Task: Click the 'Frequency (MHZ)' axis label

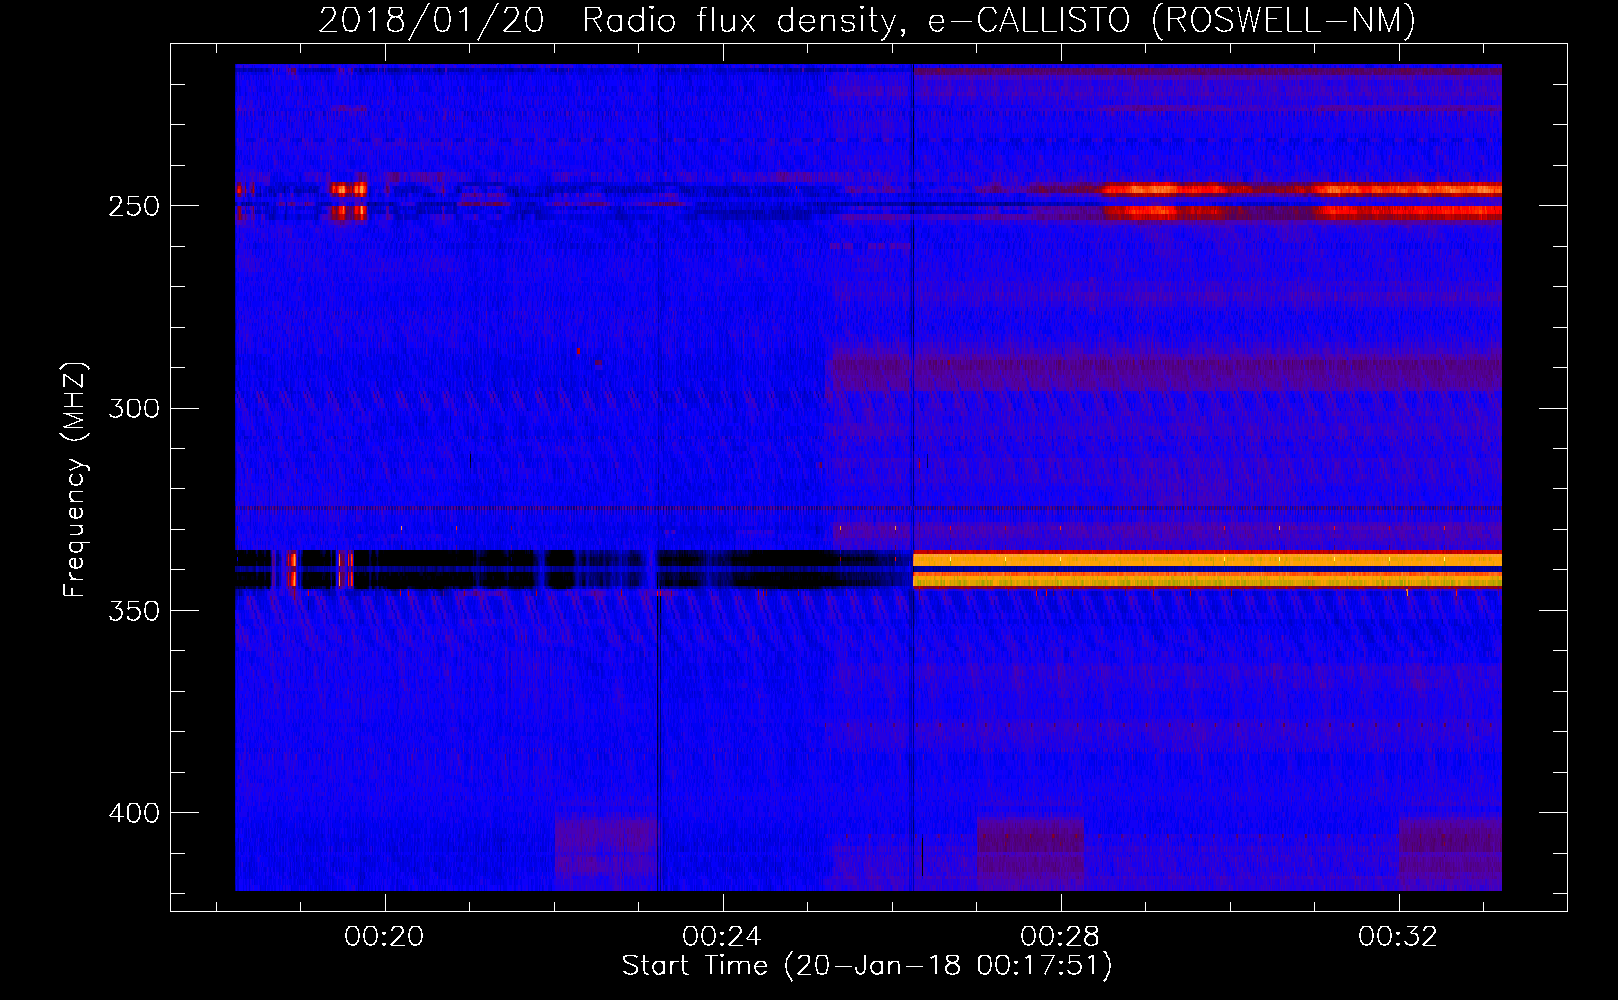Action: pos(74,480)
